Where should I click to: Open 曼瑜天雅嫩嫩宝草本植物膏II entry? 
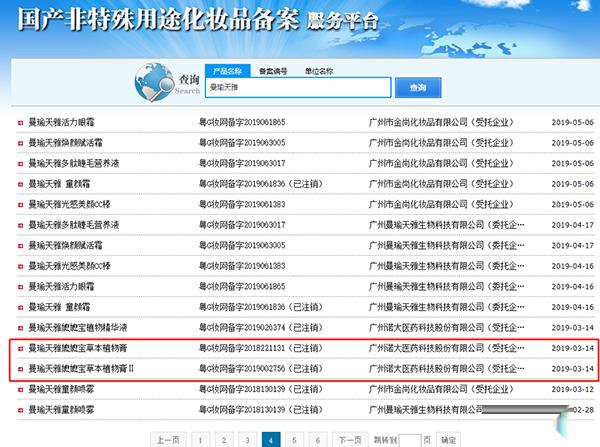(x=81, y=369)
